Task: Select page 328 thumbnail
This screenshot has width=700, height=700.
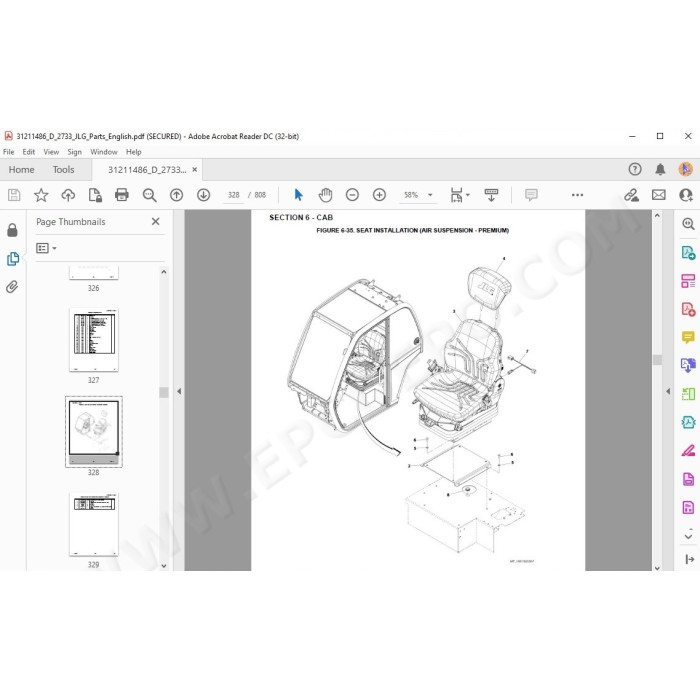Action: click(x=94, y=432)
